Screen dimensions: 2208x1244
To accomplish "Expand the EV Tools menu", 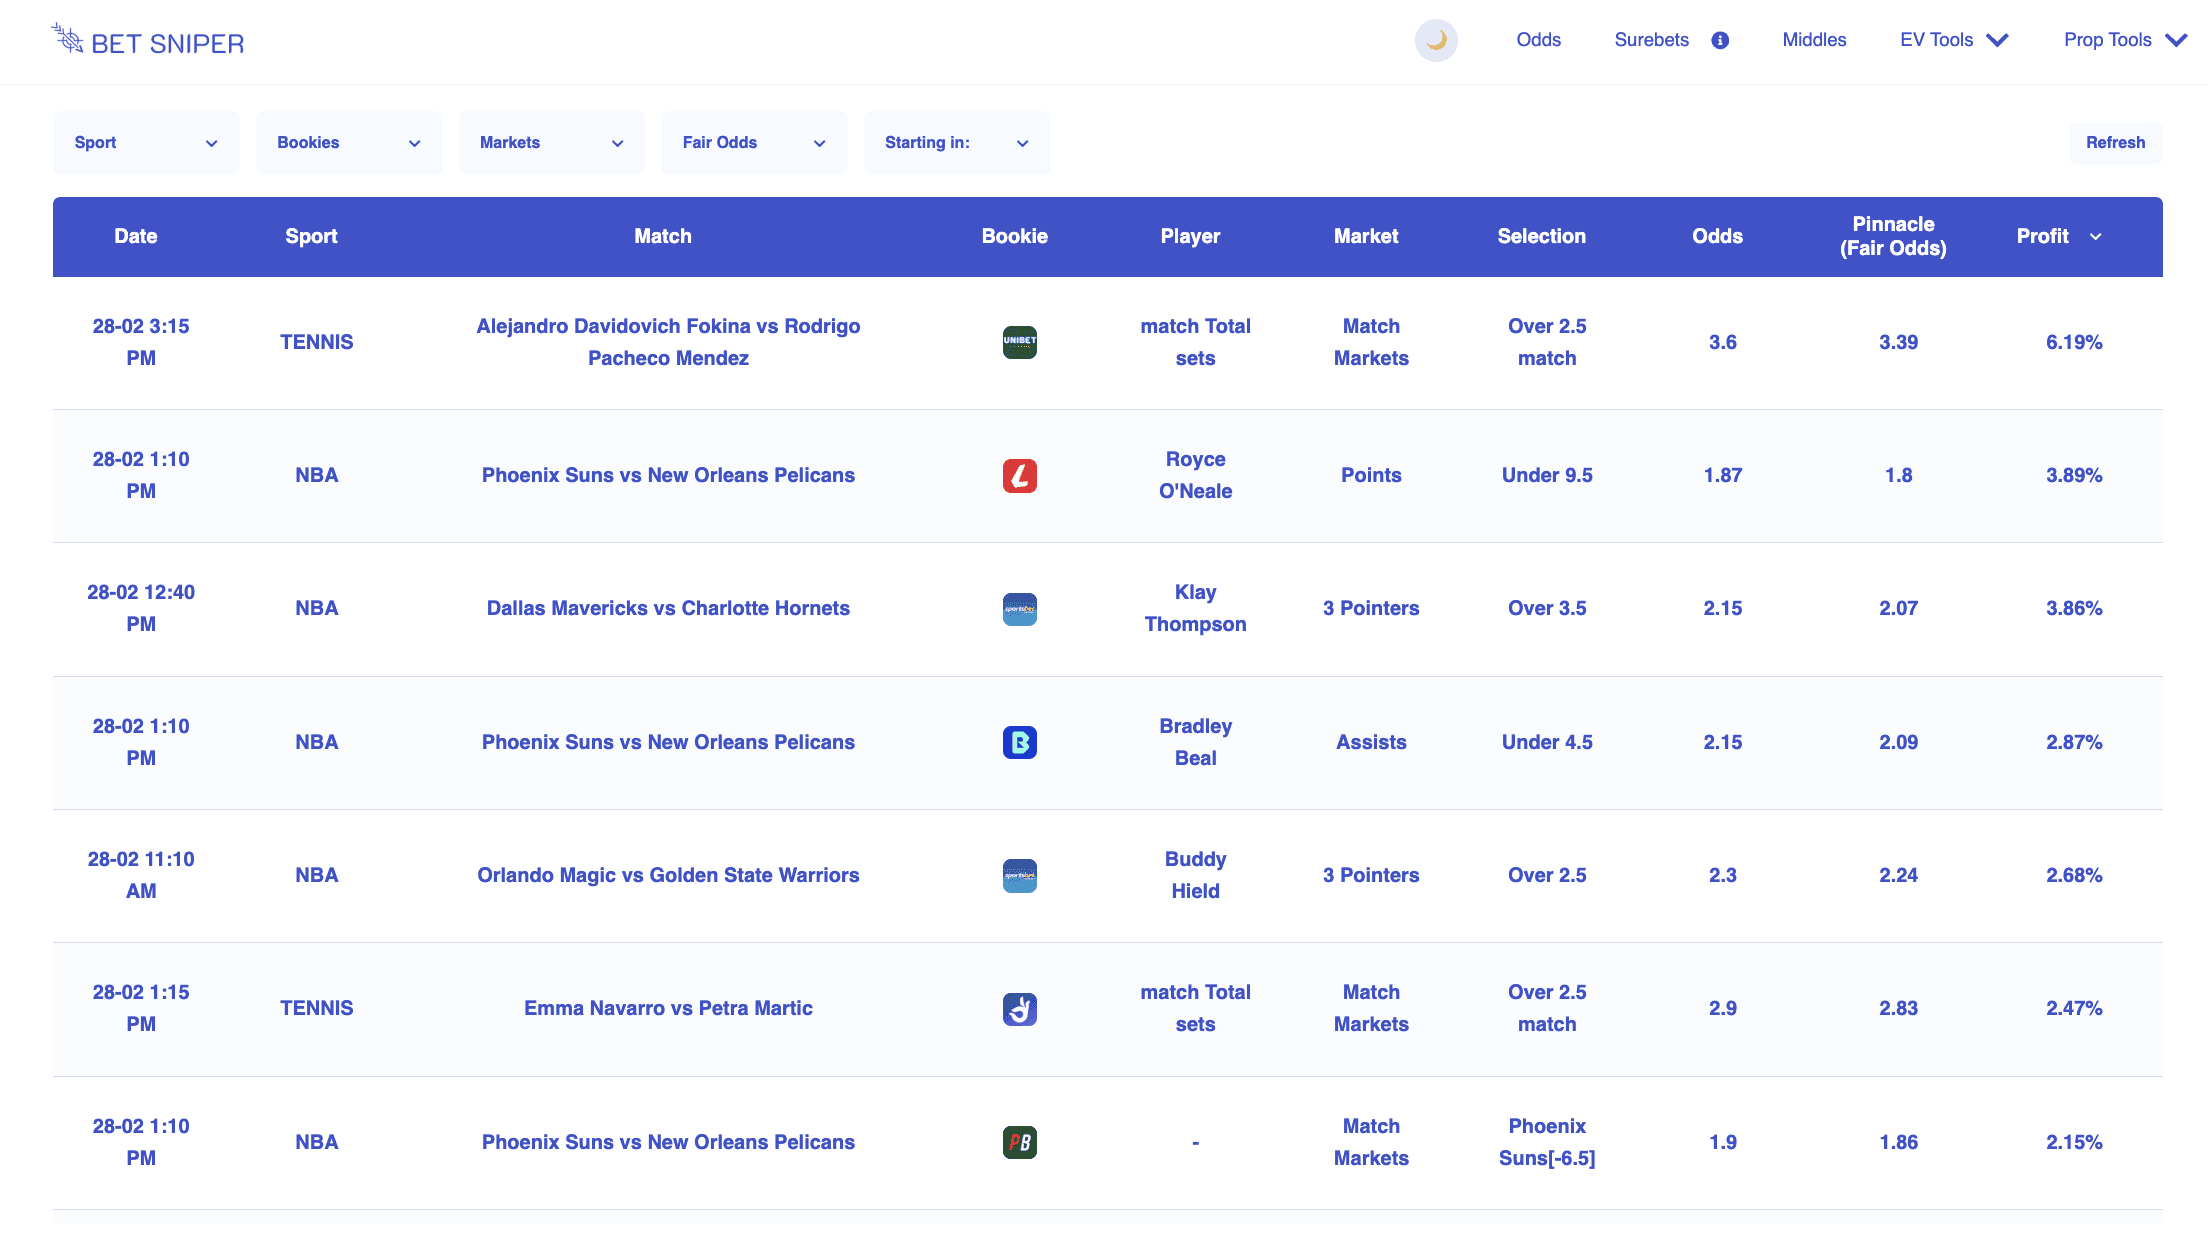I will pyautogui.click(x=1954, y=40).
